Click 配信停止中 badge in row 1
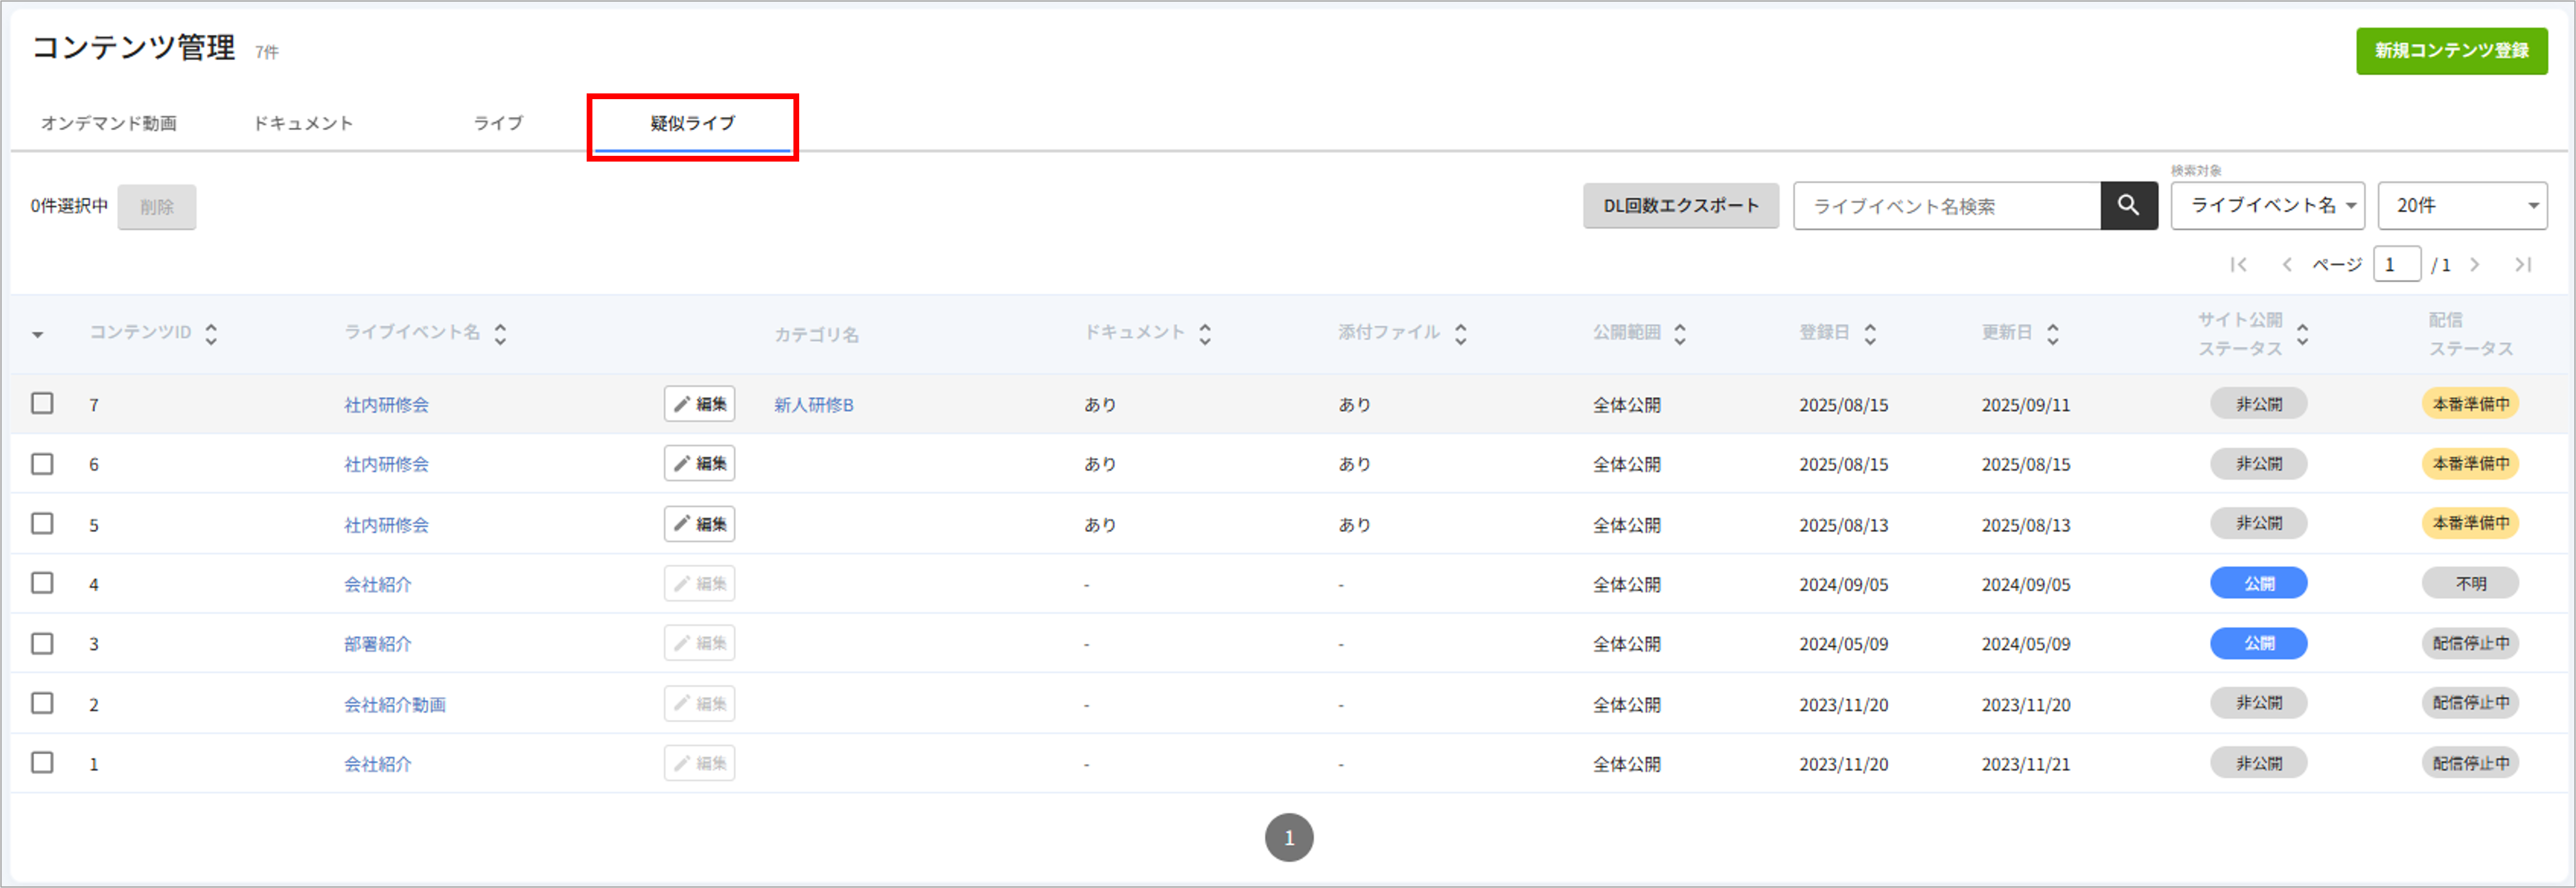The image size is (2576, 888). (2470, 764)
